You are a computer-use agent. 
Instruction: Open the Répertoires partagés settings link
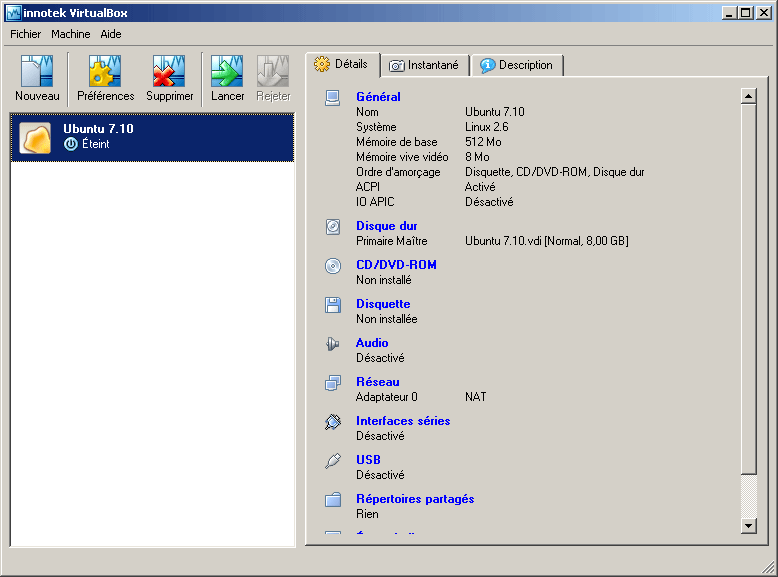point(415,499)
